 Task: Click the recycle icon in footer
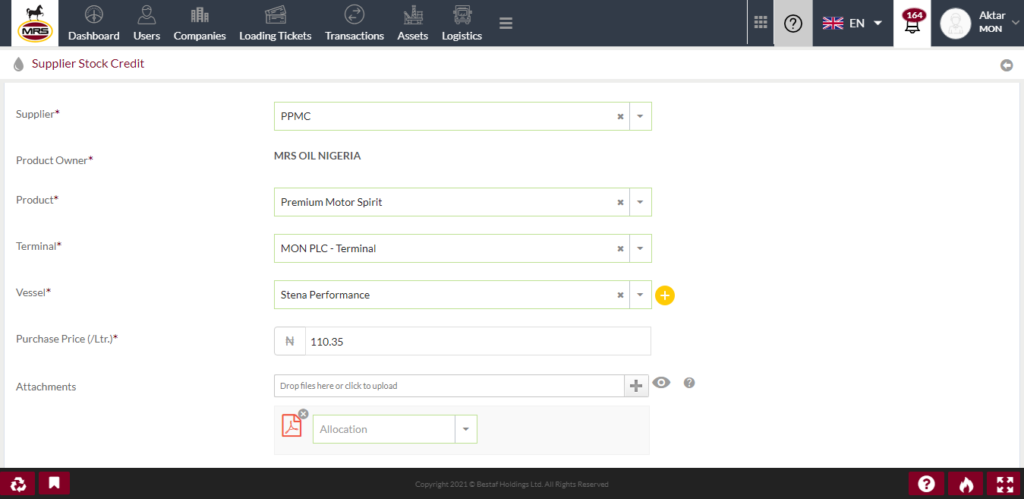coord(18,483)
